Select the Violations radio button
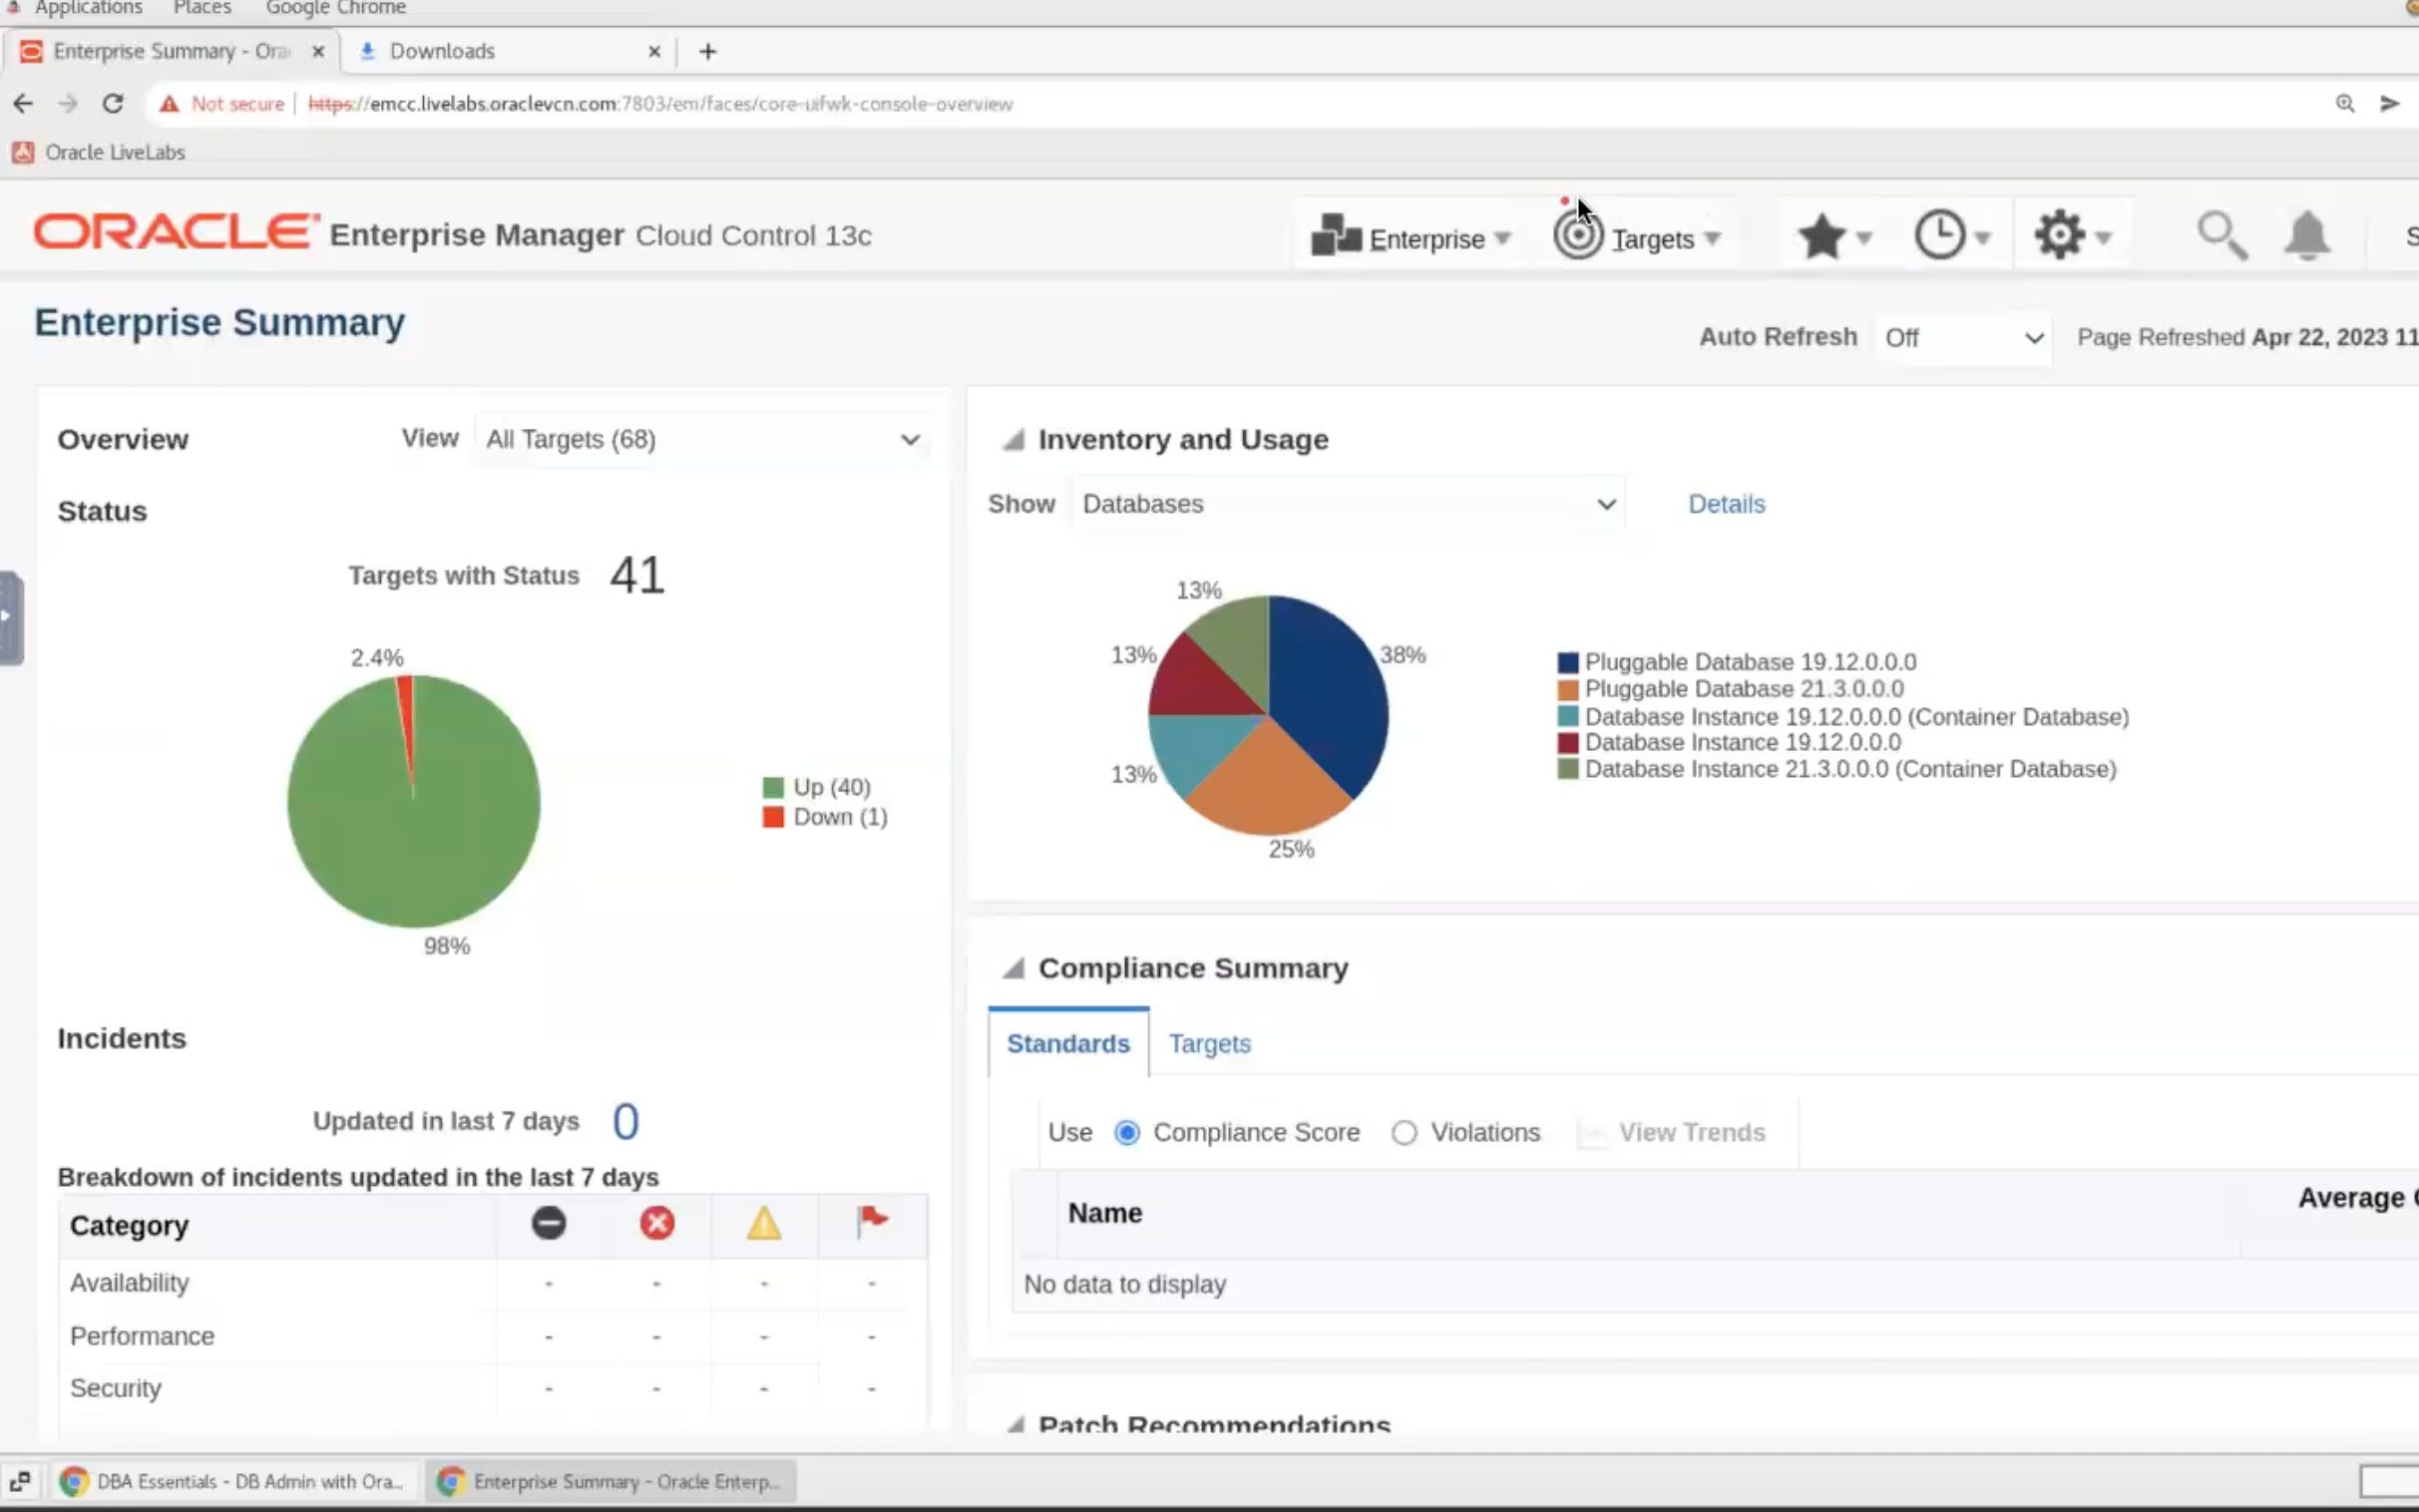The image size is (2419, 1512). pyautogui.click(x=1404, y=1133)
